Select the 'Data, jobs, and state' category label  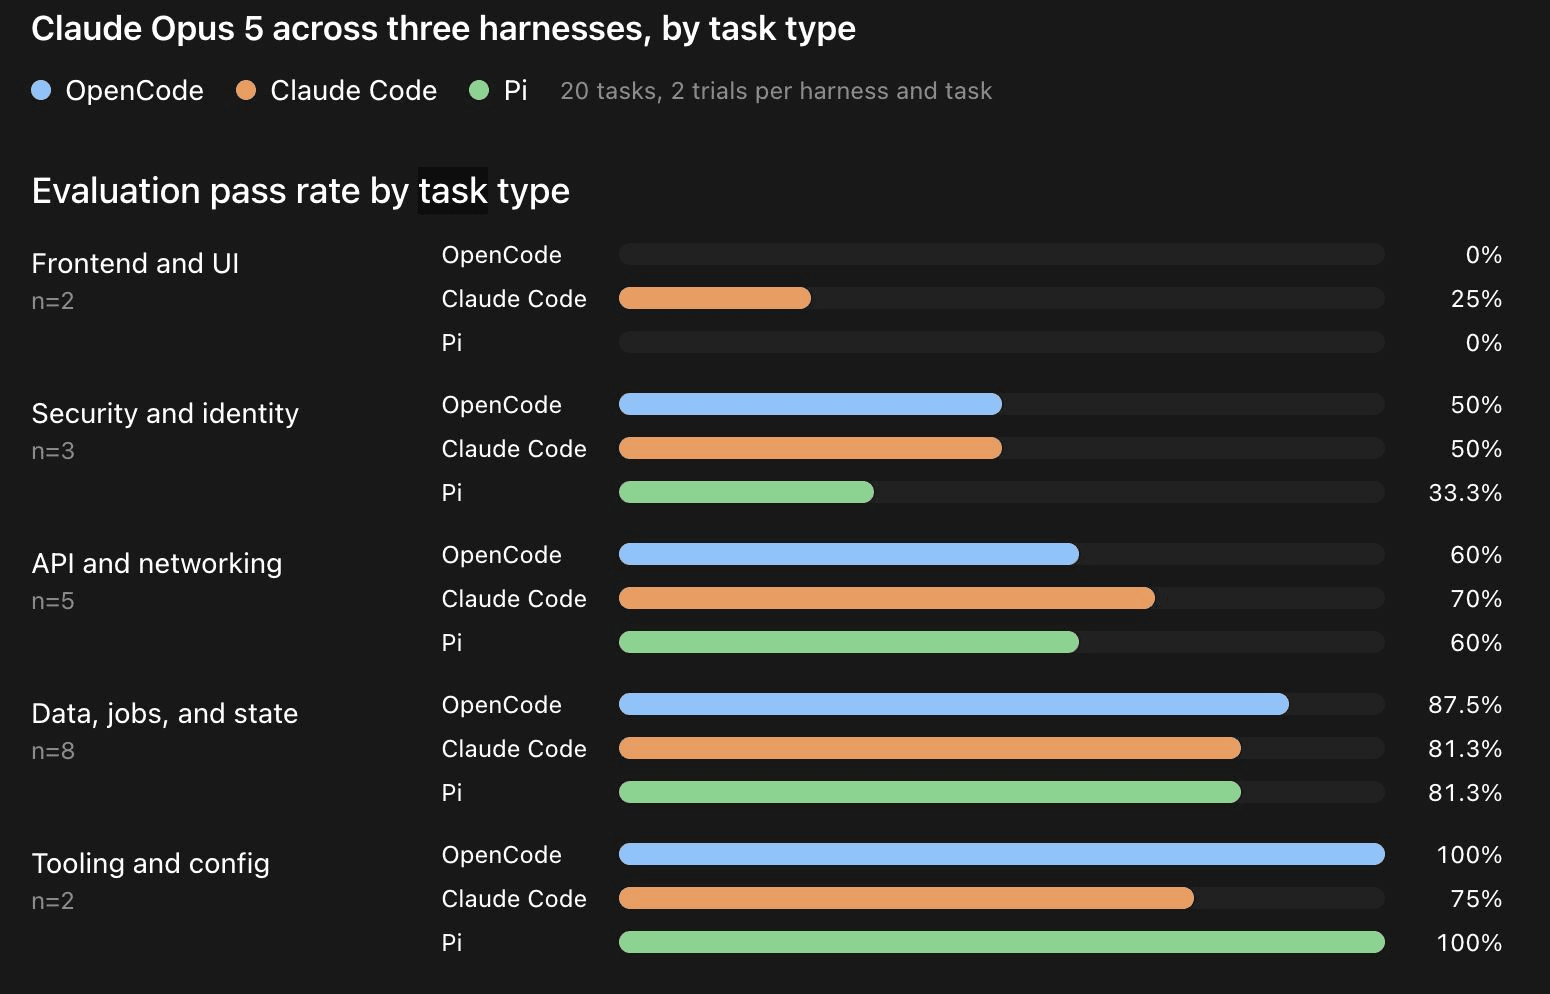point(165,713)
